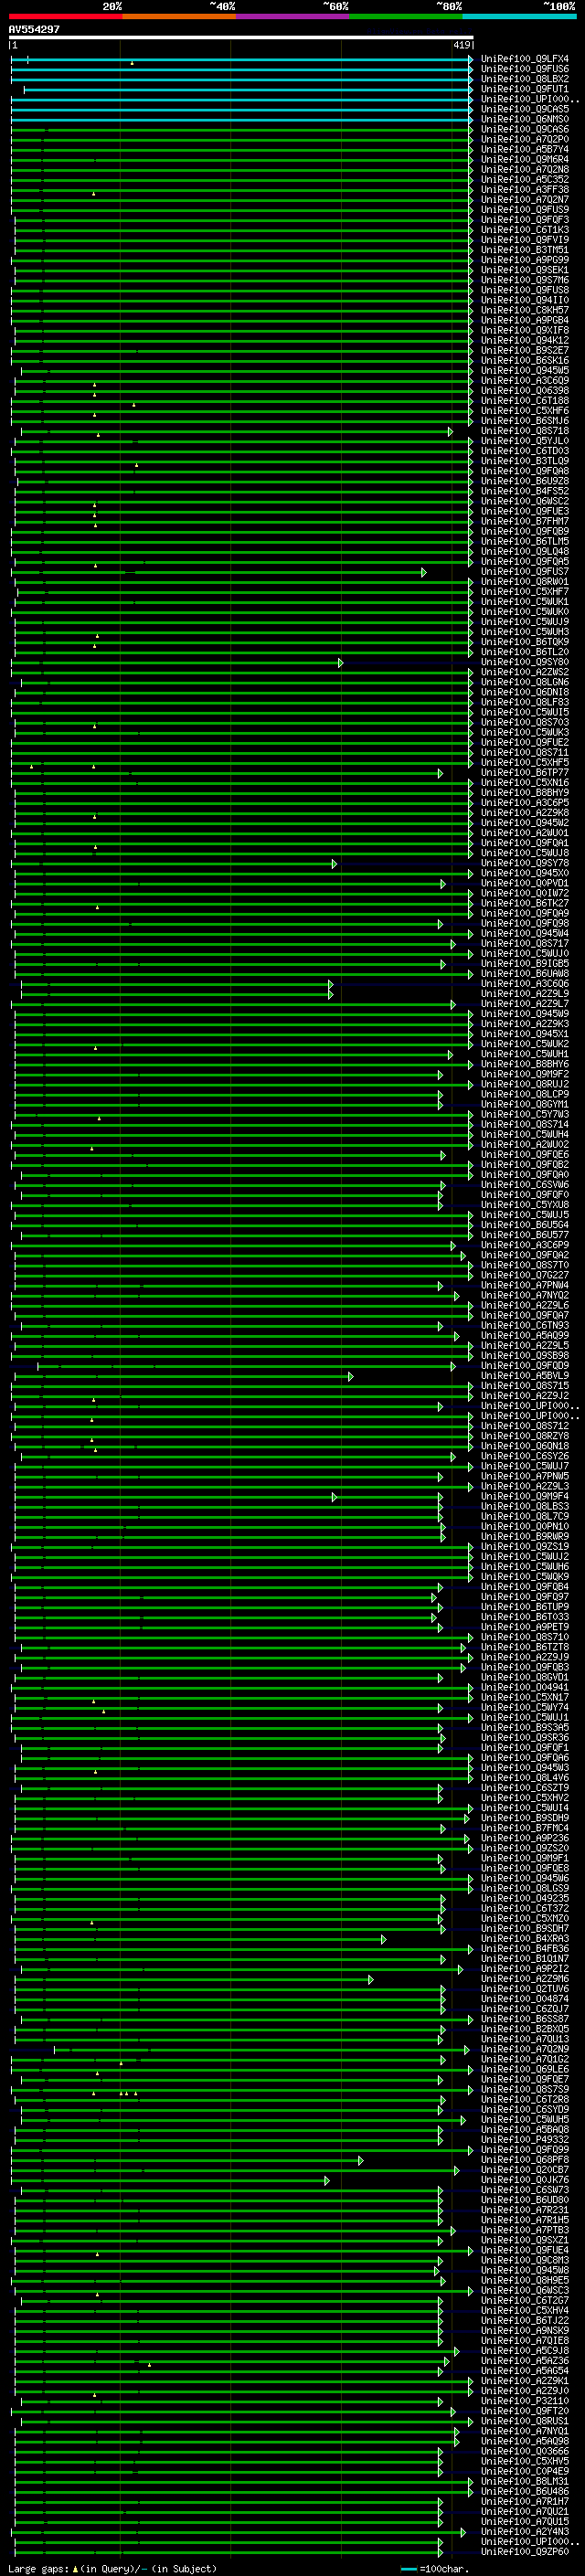Select the UniRef100_Q9CAS5 entry

(525, 109)
